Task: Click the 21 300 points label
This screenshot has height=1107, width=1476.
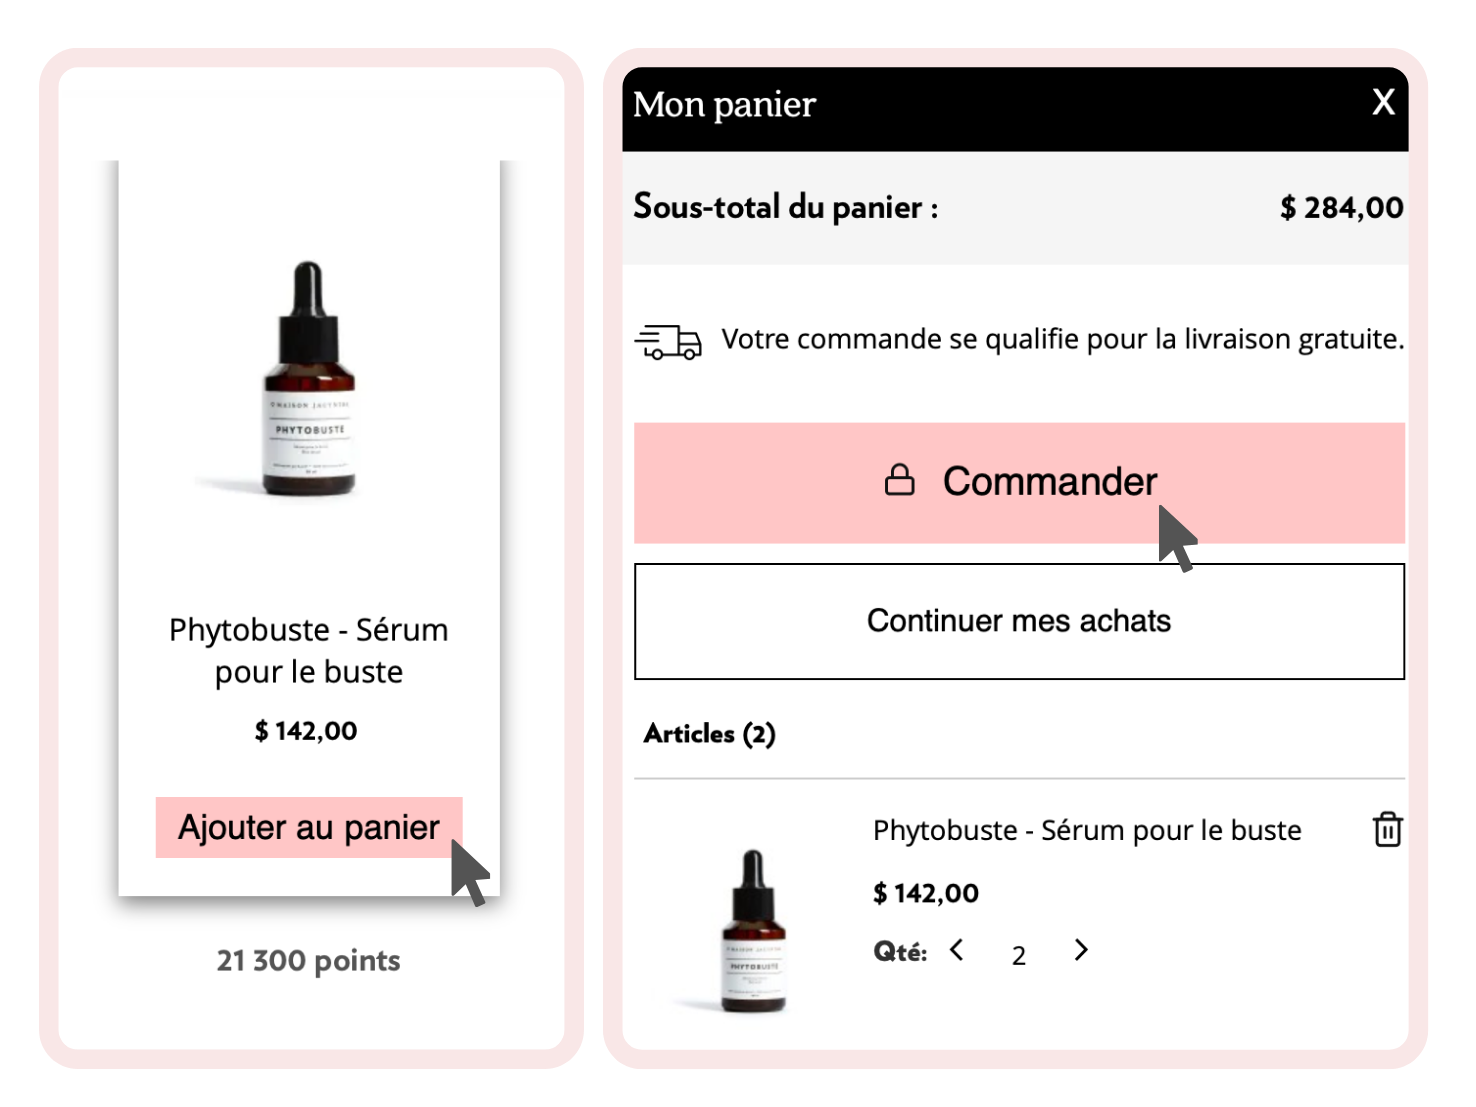Action: pyautogui.click(x=309, y=960)
